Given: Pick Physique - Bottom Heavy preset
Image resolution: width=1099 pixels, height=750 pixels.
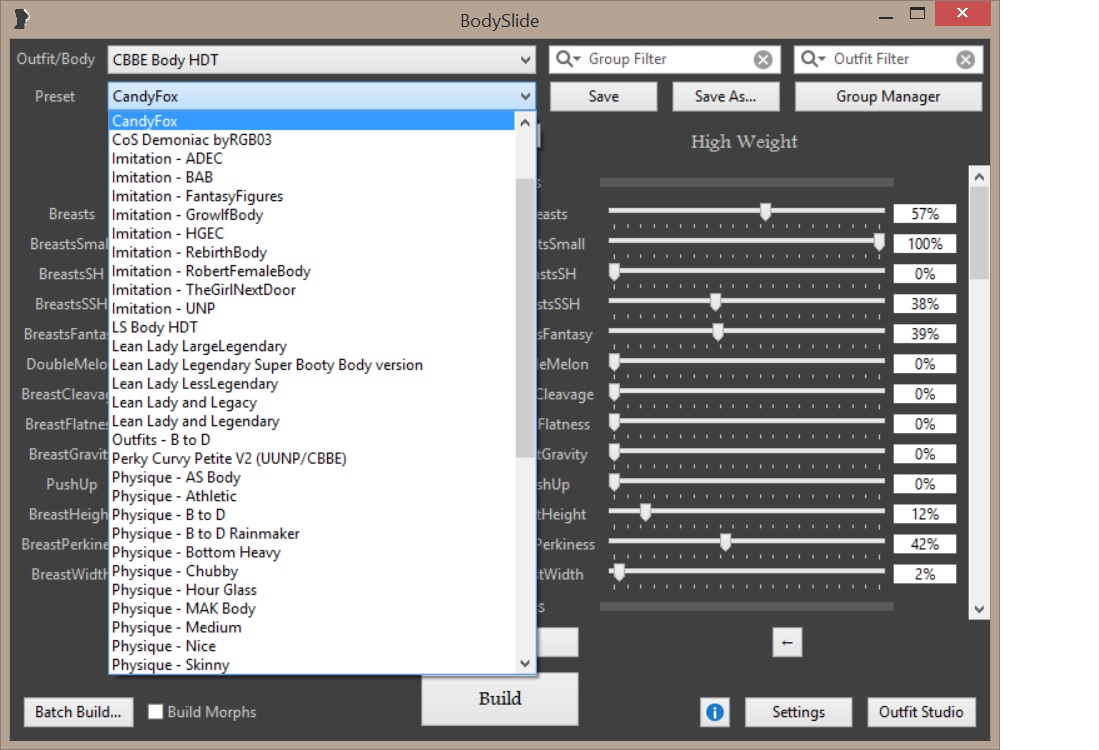Looking at the screenshot, I should tap(312, 552).
